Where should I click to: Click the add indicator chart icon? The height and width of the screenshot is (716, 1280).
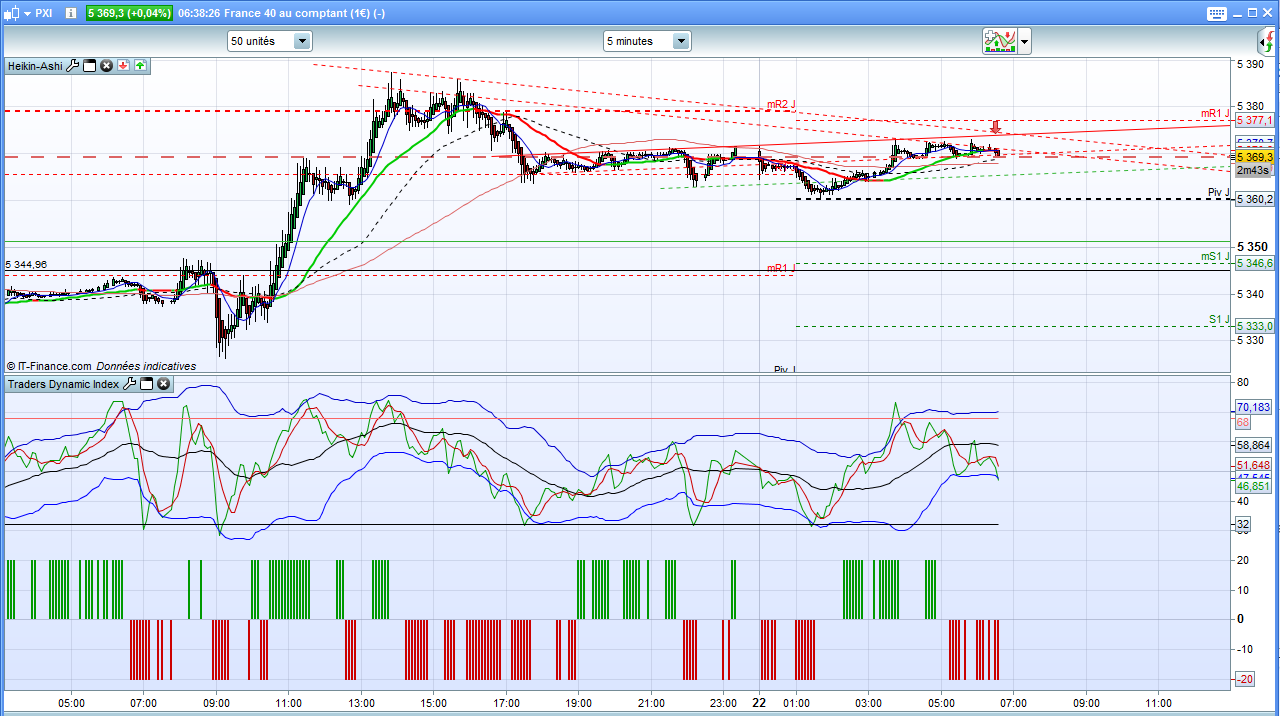(999, 41)
